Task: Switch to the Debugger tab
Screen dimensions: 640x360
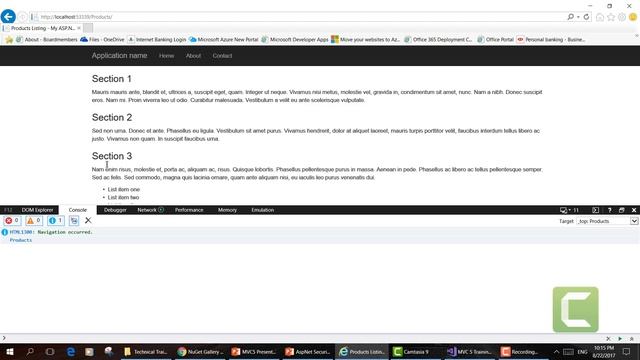Action: click(x=115, y=210)
